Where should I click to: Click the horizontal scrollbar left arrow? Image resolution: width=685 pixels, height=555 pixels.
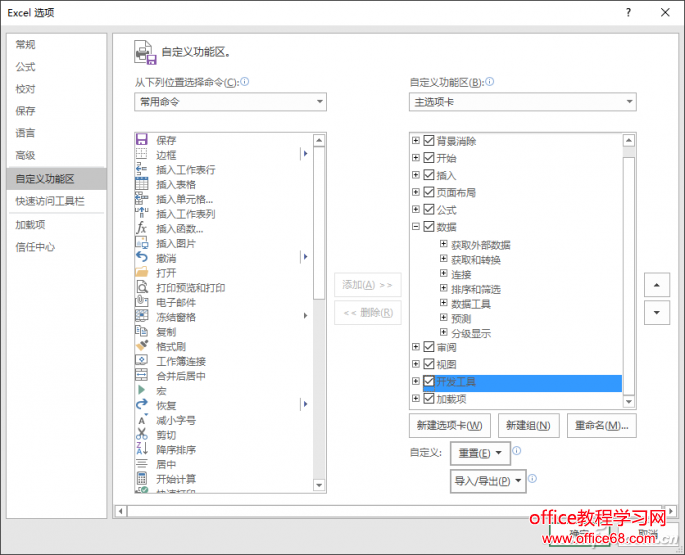(x=121, y=510)
